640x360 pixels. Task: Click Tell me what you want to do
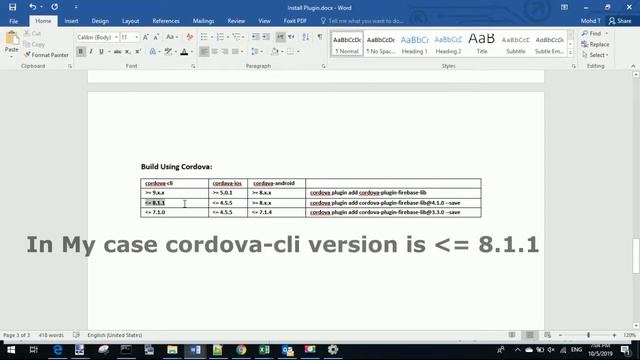pyautogui.click(x=362, y=21)
